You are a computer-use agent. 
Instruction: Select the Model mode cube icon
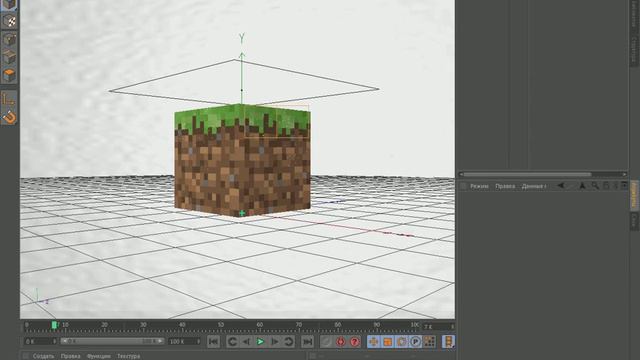click(9, 4)
